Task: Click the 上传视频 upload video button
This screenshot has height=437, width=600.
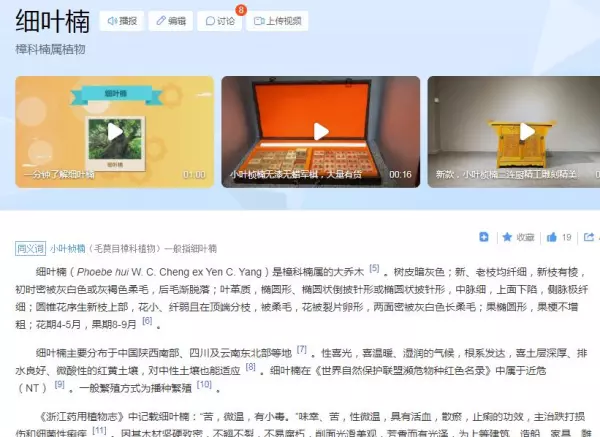Action: click(x=277, y=21)
